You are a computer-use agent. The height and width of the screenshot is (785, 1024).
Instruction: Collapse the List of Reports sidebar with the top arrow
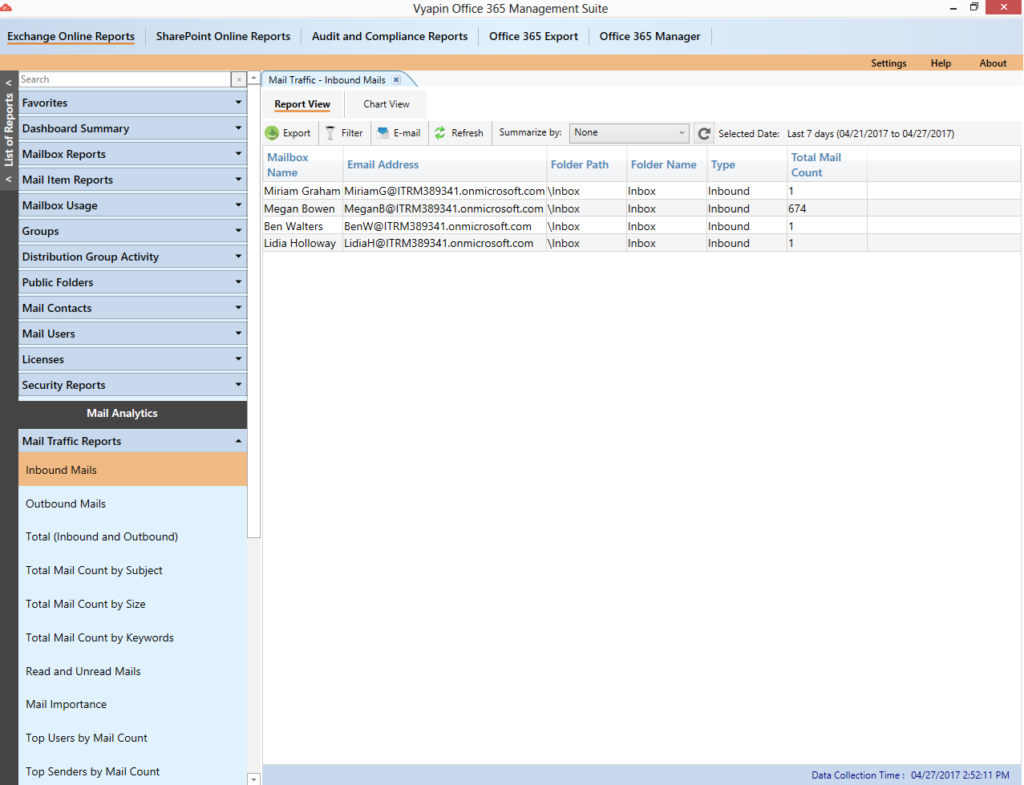pos(8,83)
